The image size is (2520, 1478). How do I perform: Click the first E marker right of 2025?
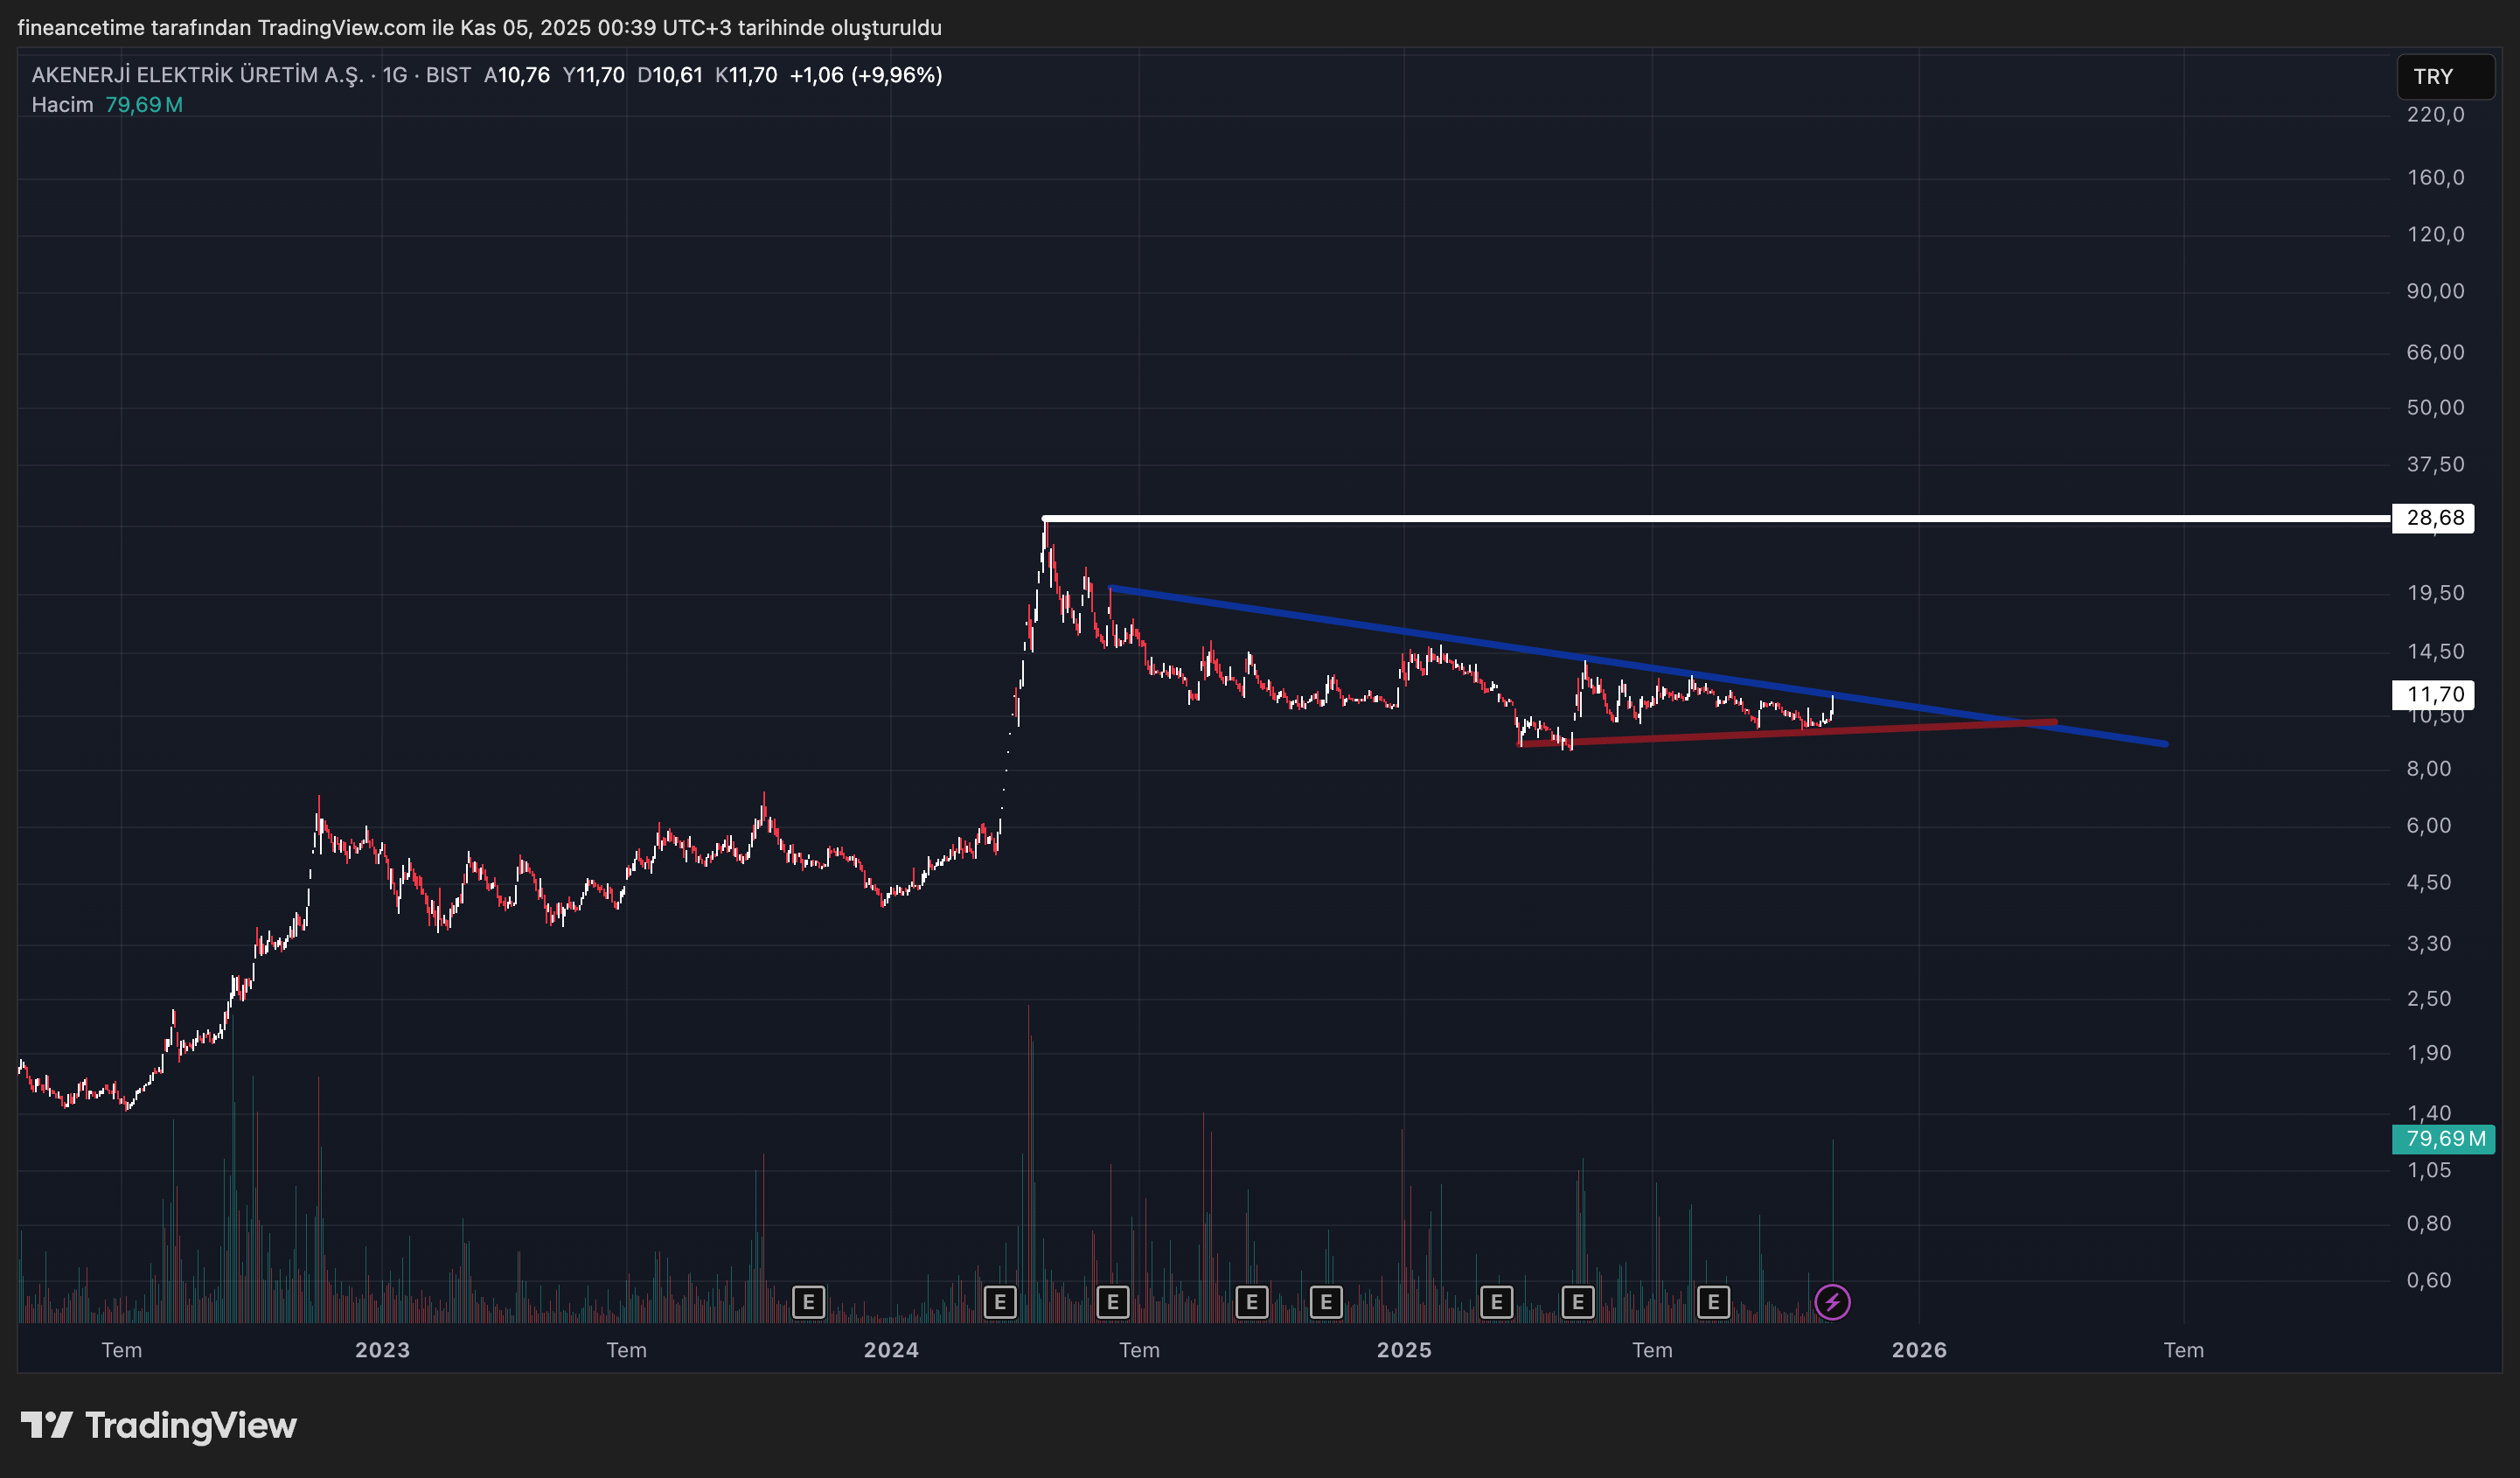tap(1496, 1302)
